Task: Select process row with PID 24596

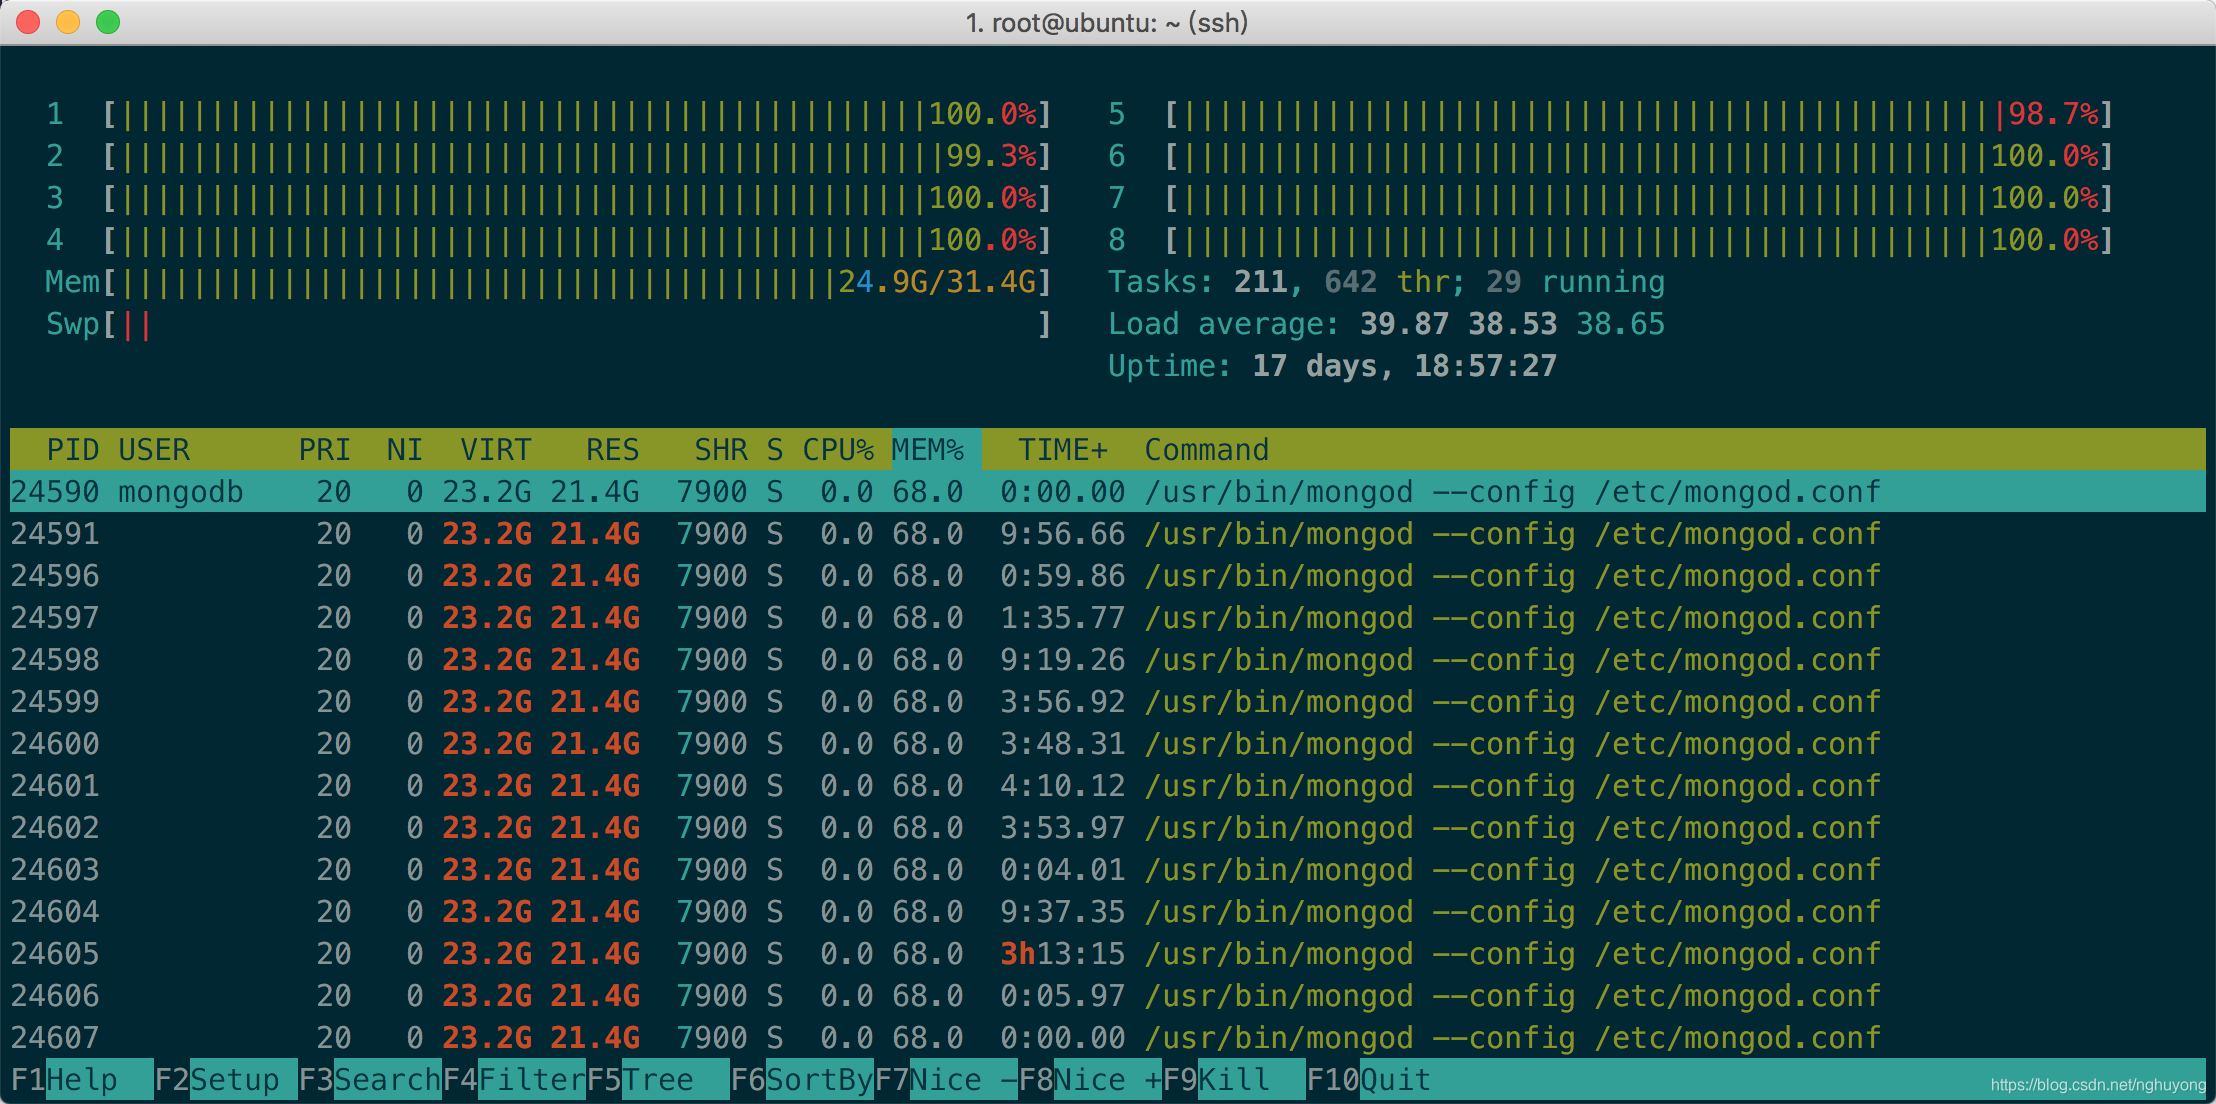Action: [1108, 576]
